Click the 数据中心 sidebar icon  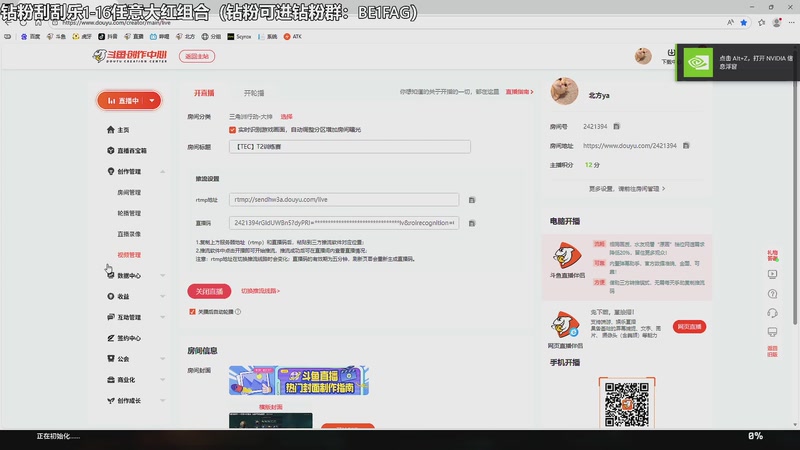111,276
